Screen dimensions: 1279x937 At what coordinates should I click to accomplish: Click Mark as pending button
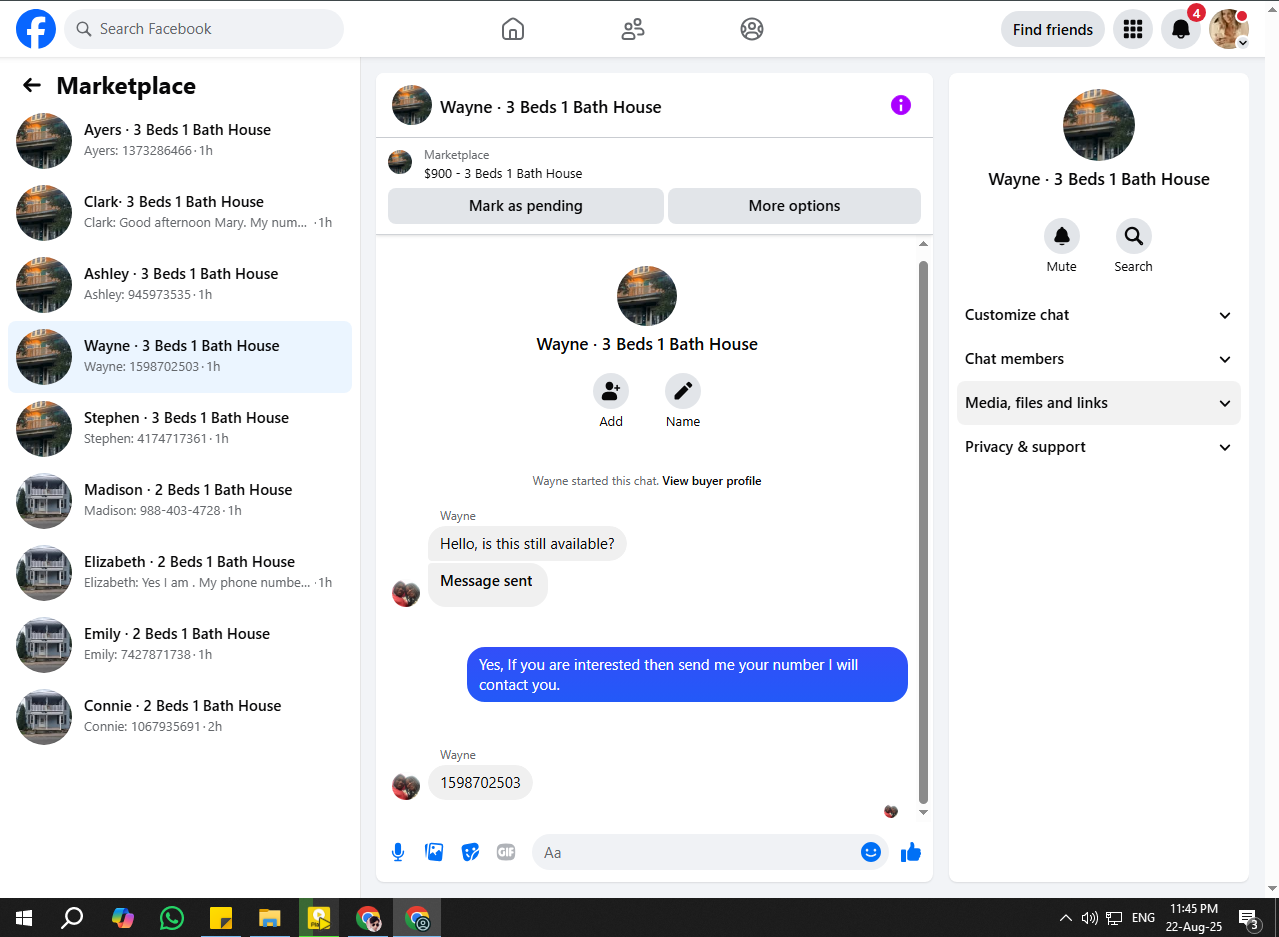point(526,206)
